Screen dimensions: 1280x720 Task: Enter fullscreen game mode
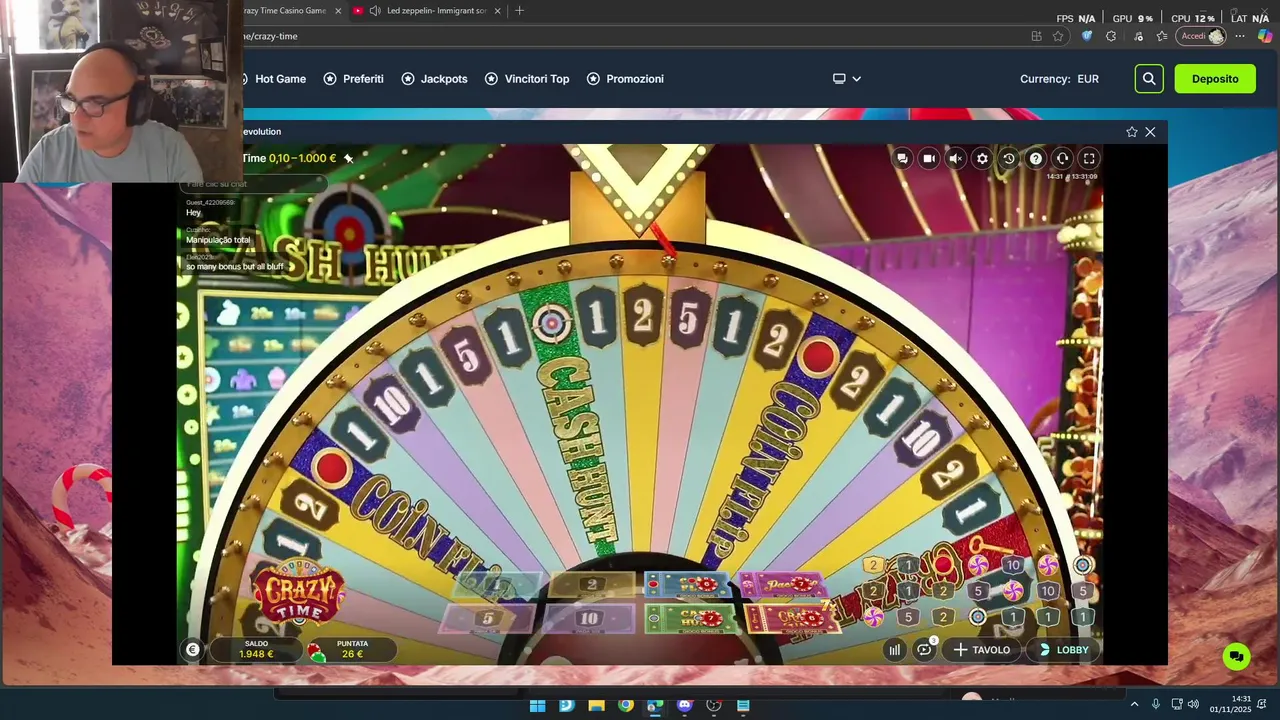[x=1089, y=158]
